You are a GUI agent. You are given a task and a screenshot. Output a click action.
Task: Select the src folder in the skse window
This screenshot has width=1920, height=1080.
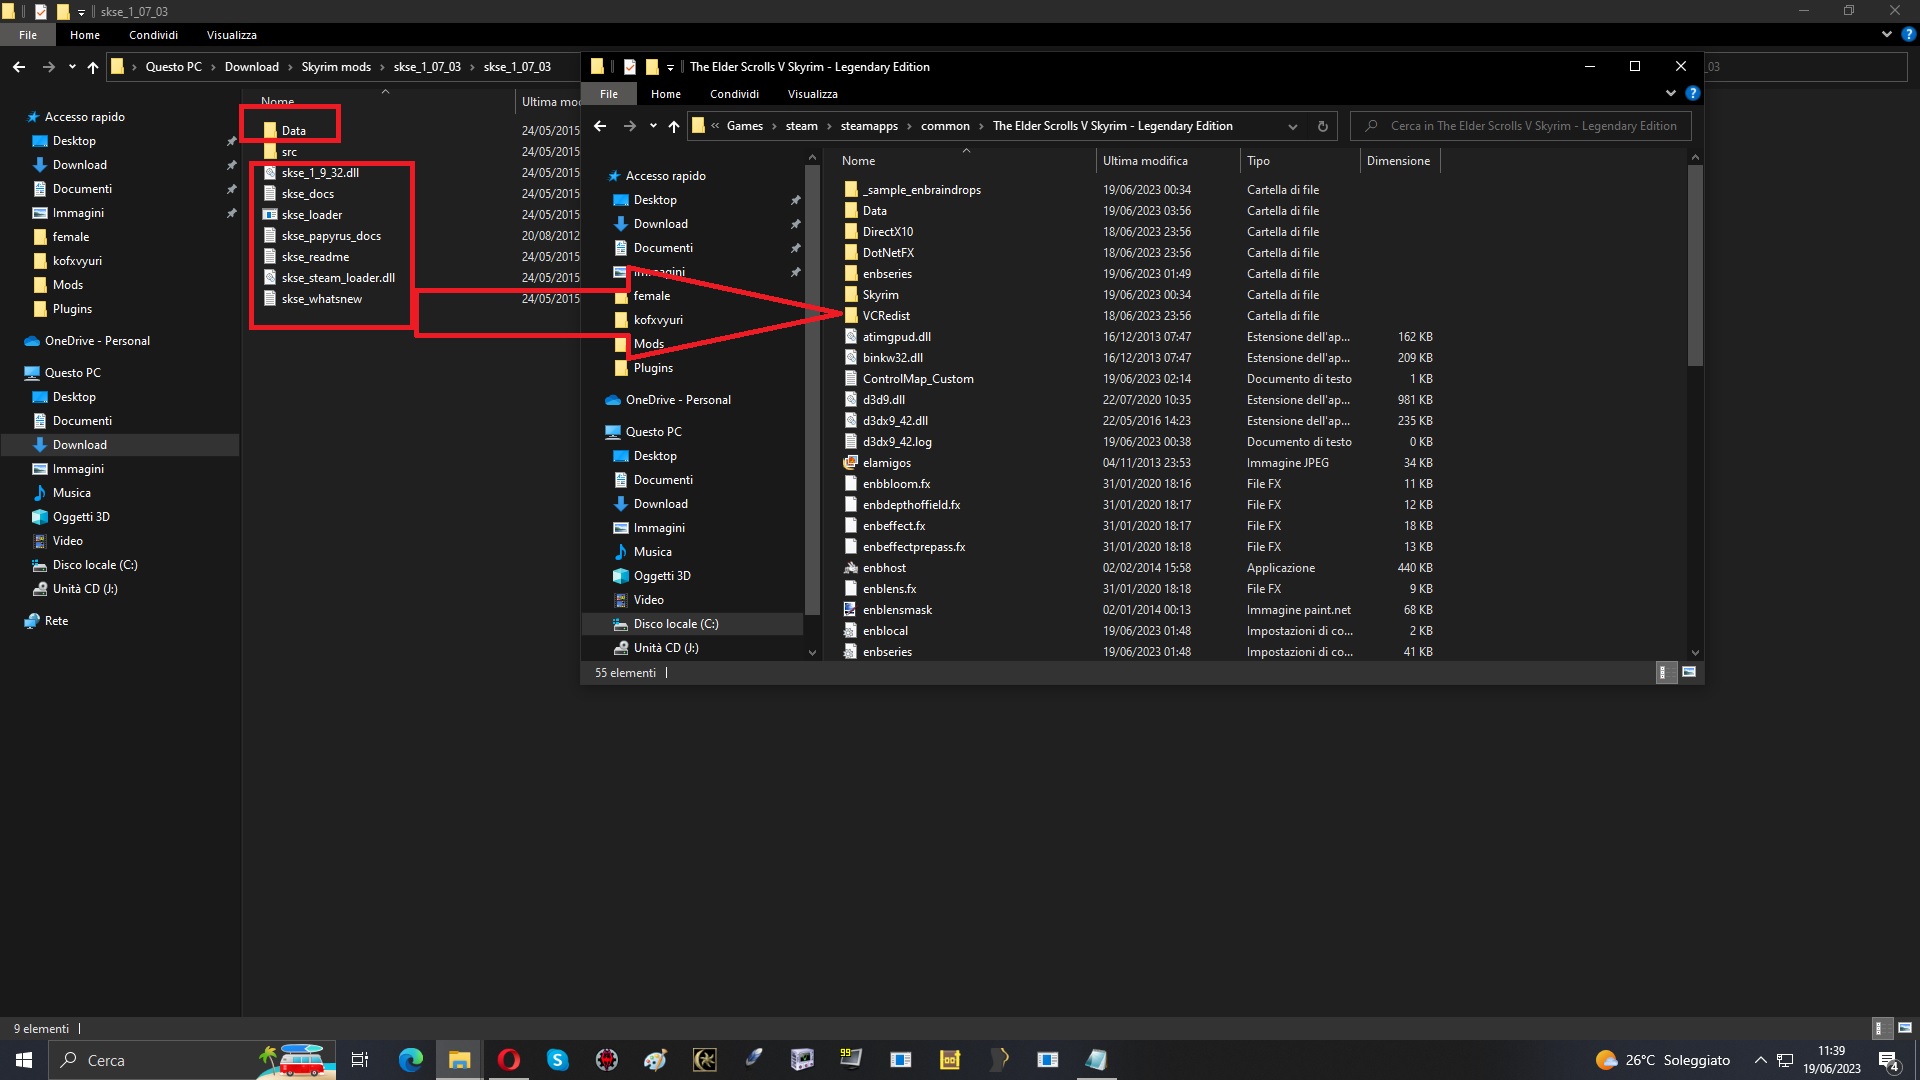[x=288, y=152]
